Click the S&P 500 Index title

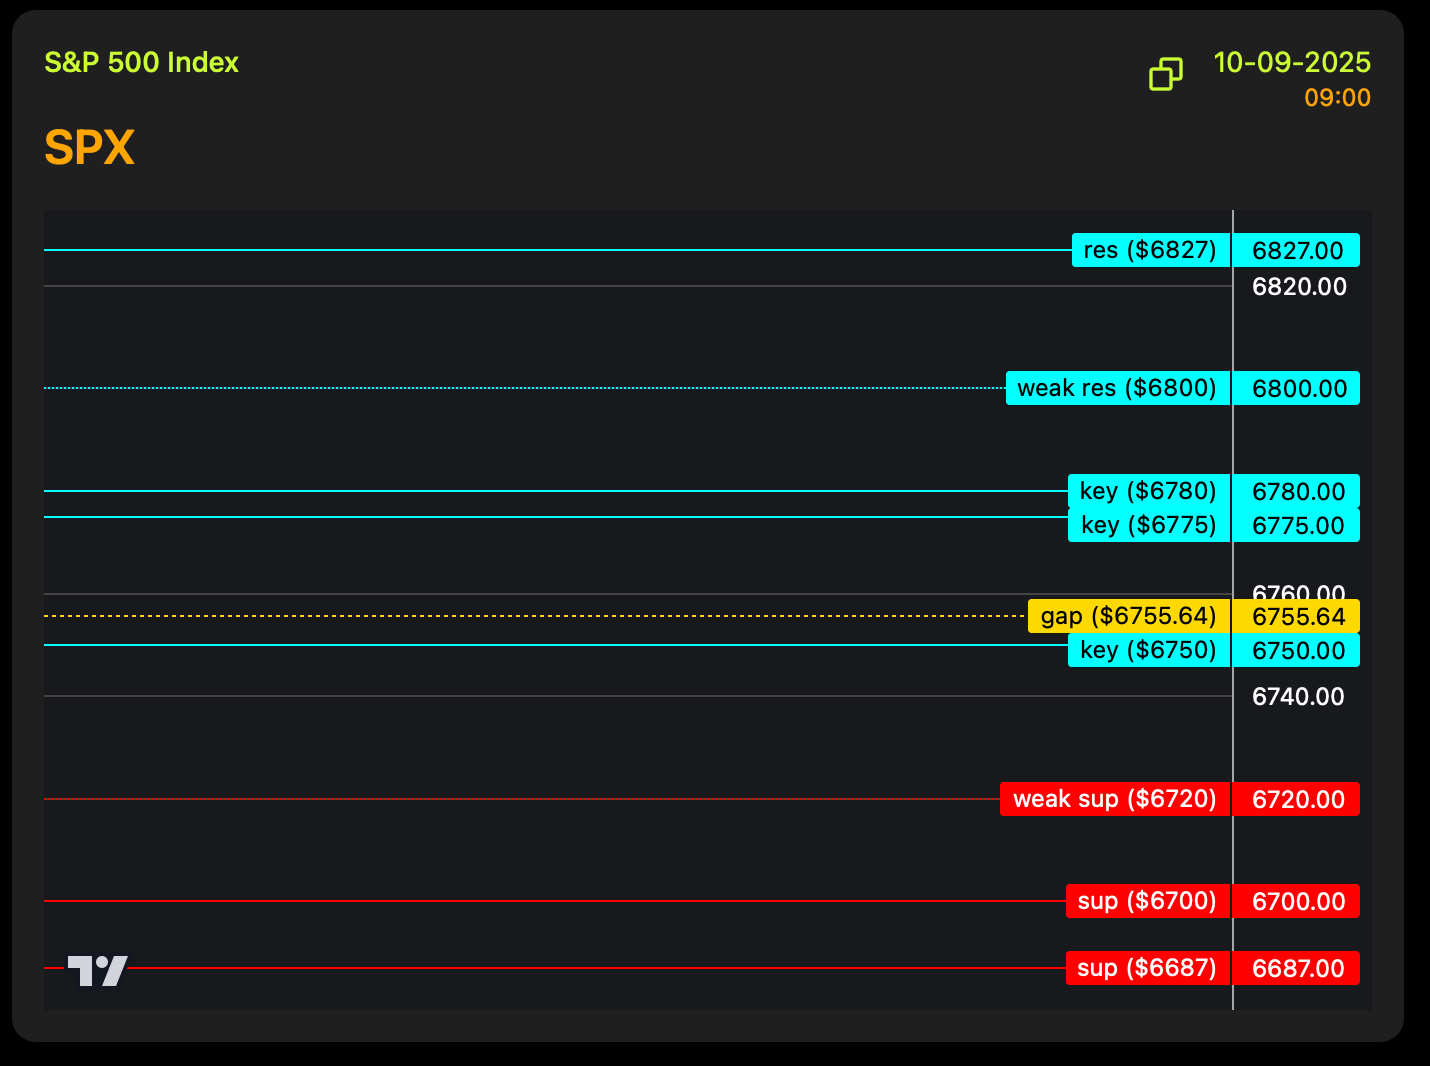pyautogui.click(x=142, y=62)
